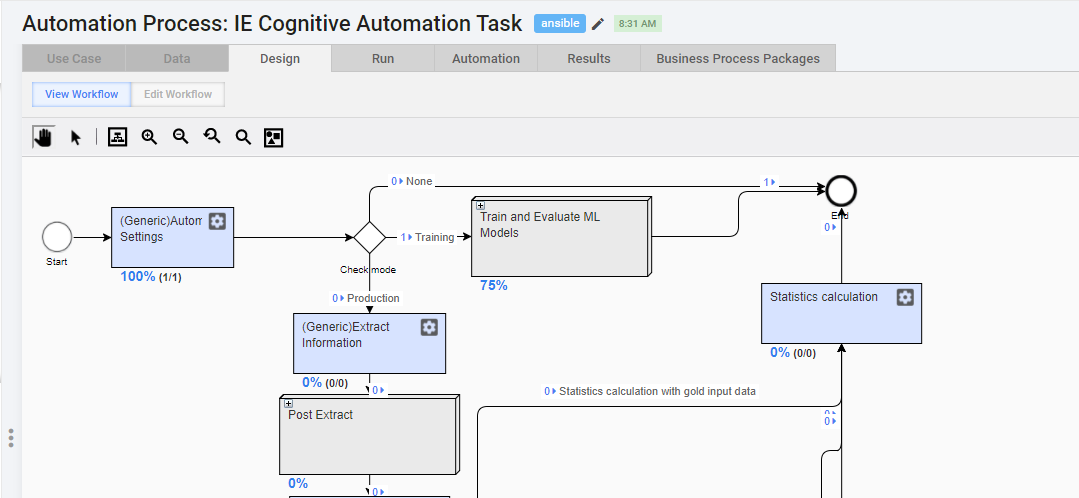Click the End event circle
This screenshot has width=1079, height=498.
841,191
